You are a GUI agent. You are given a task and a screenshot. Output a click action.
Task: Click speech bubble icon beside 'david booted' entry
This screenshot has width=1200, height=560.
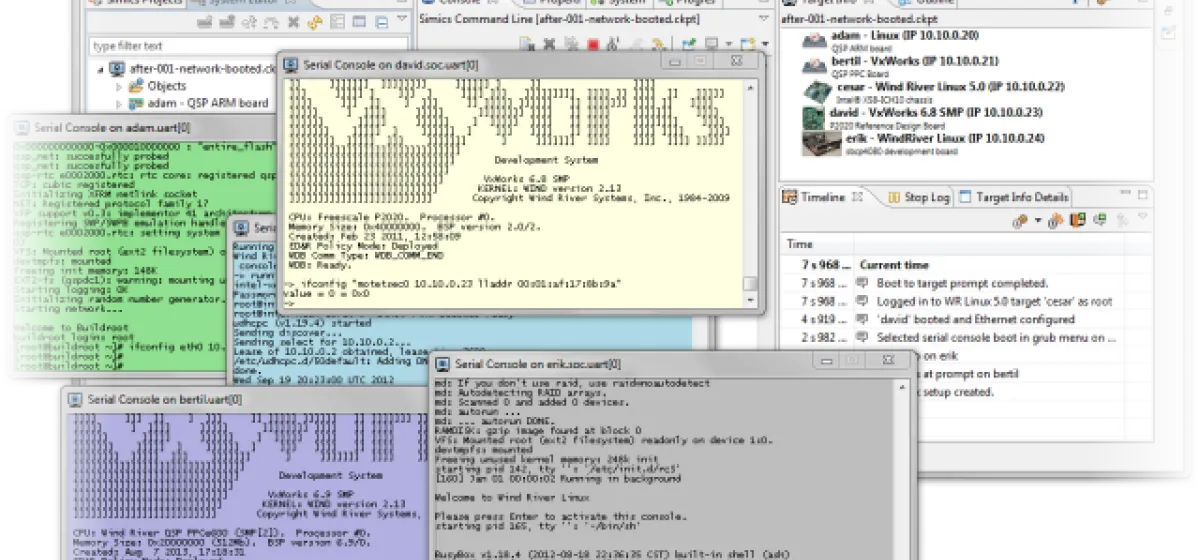(x=863, y=320)
